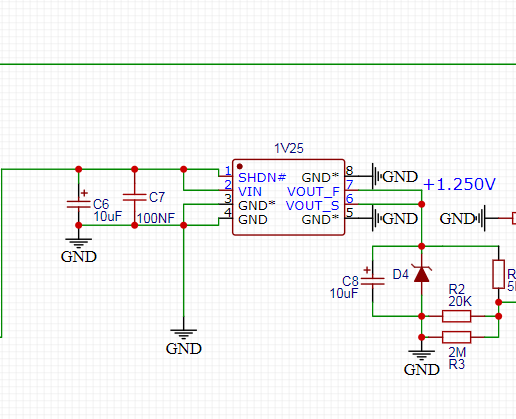516x419 pixels.
Task: Select the C7 100NF capacitor symbol
Action: [135, 197]
